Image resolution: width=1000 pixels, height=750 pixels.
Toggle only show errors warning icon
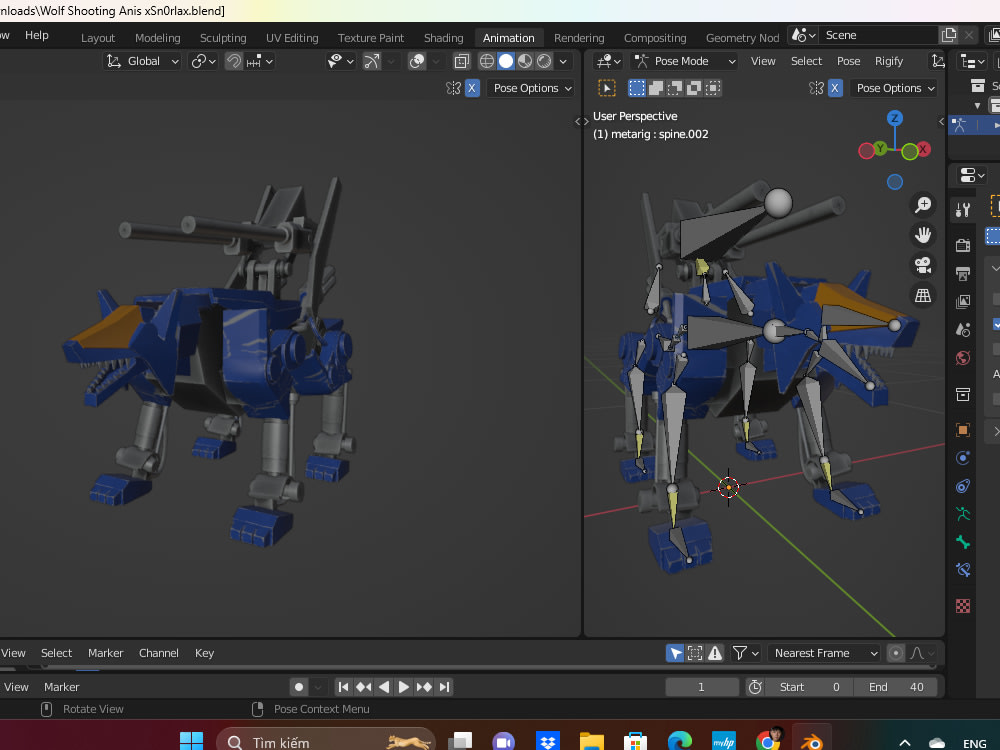[715, 652]
